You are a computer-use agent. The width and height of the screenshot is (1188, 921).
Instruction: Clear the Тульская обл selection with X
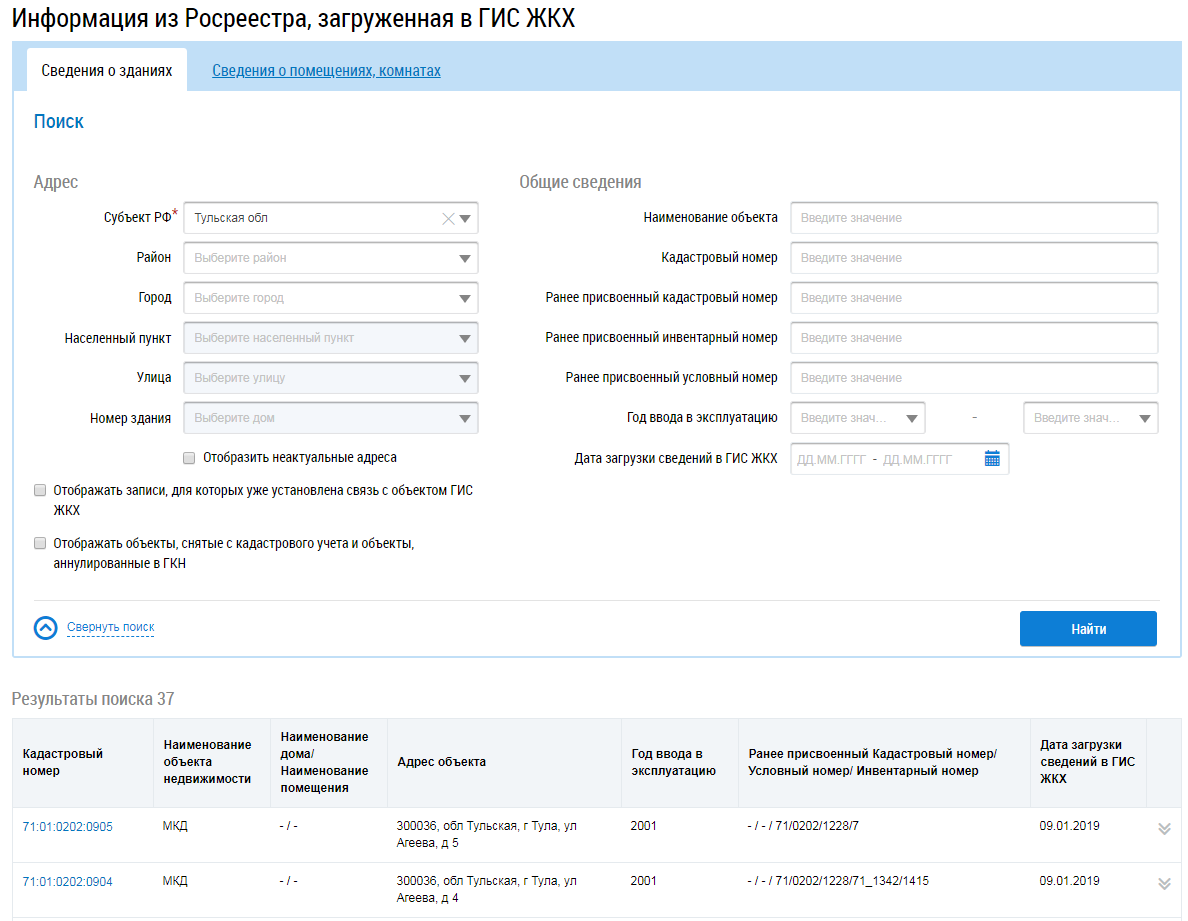coord(448,218)
